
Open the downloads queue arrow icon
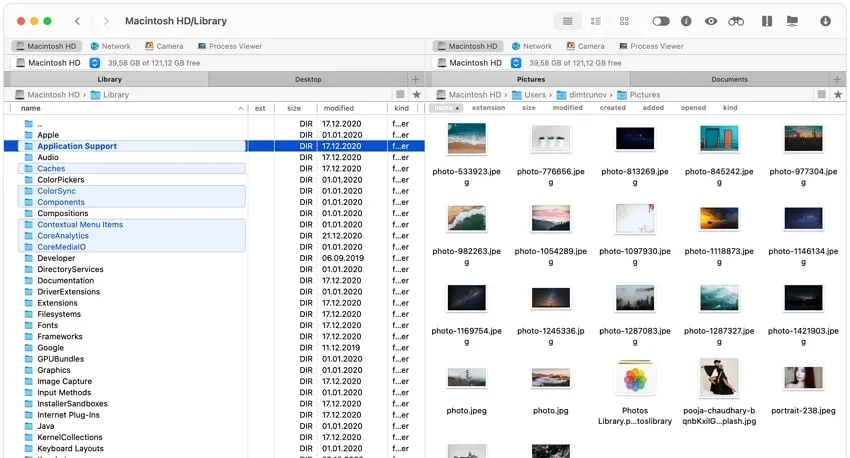[x=825, y=21]
